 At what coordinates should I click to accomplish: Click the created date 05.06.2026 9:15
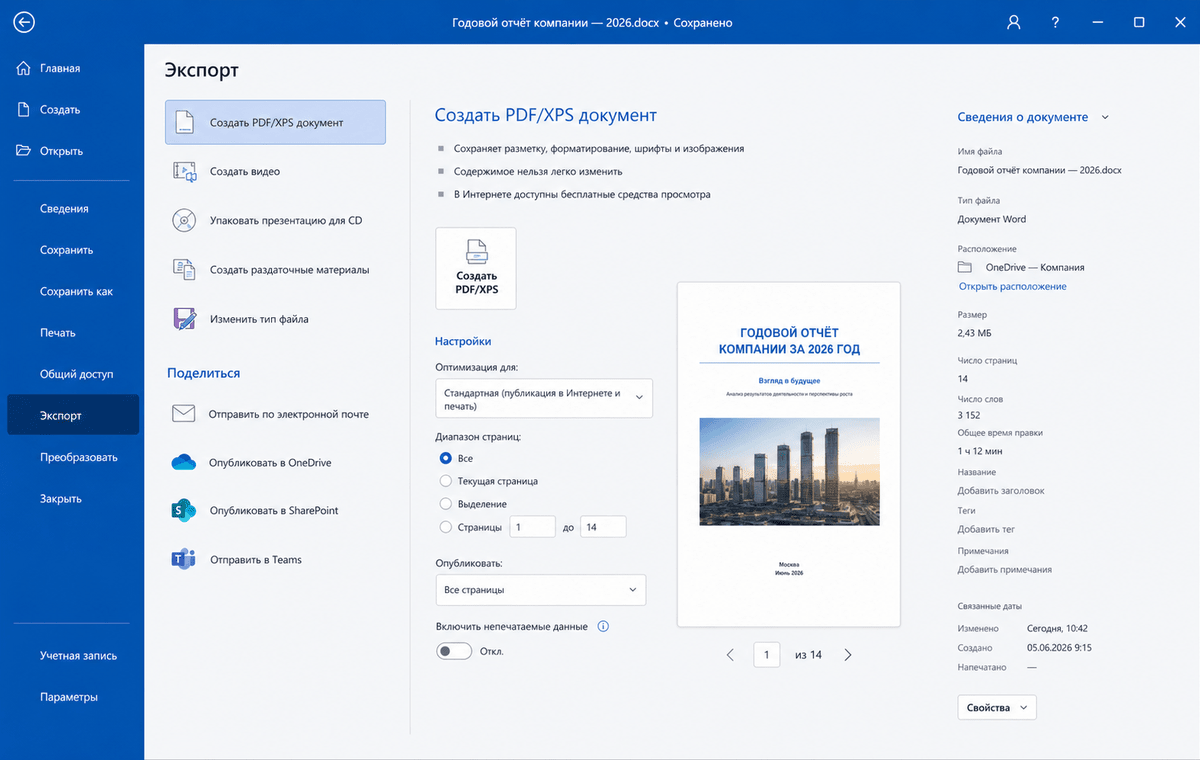pyautogui.click(x=1059, y=647)
